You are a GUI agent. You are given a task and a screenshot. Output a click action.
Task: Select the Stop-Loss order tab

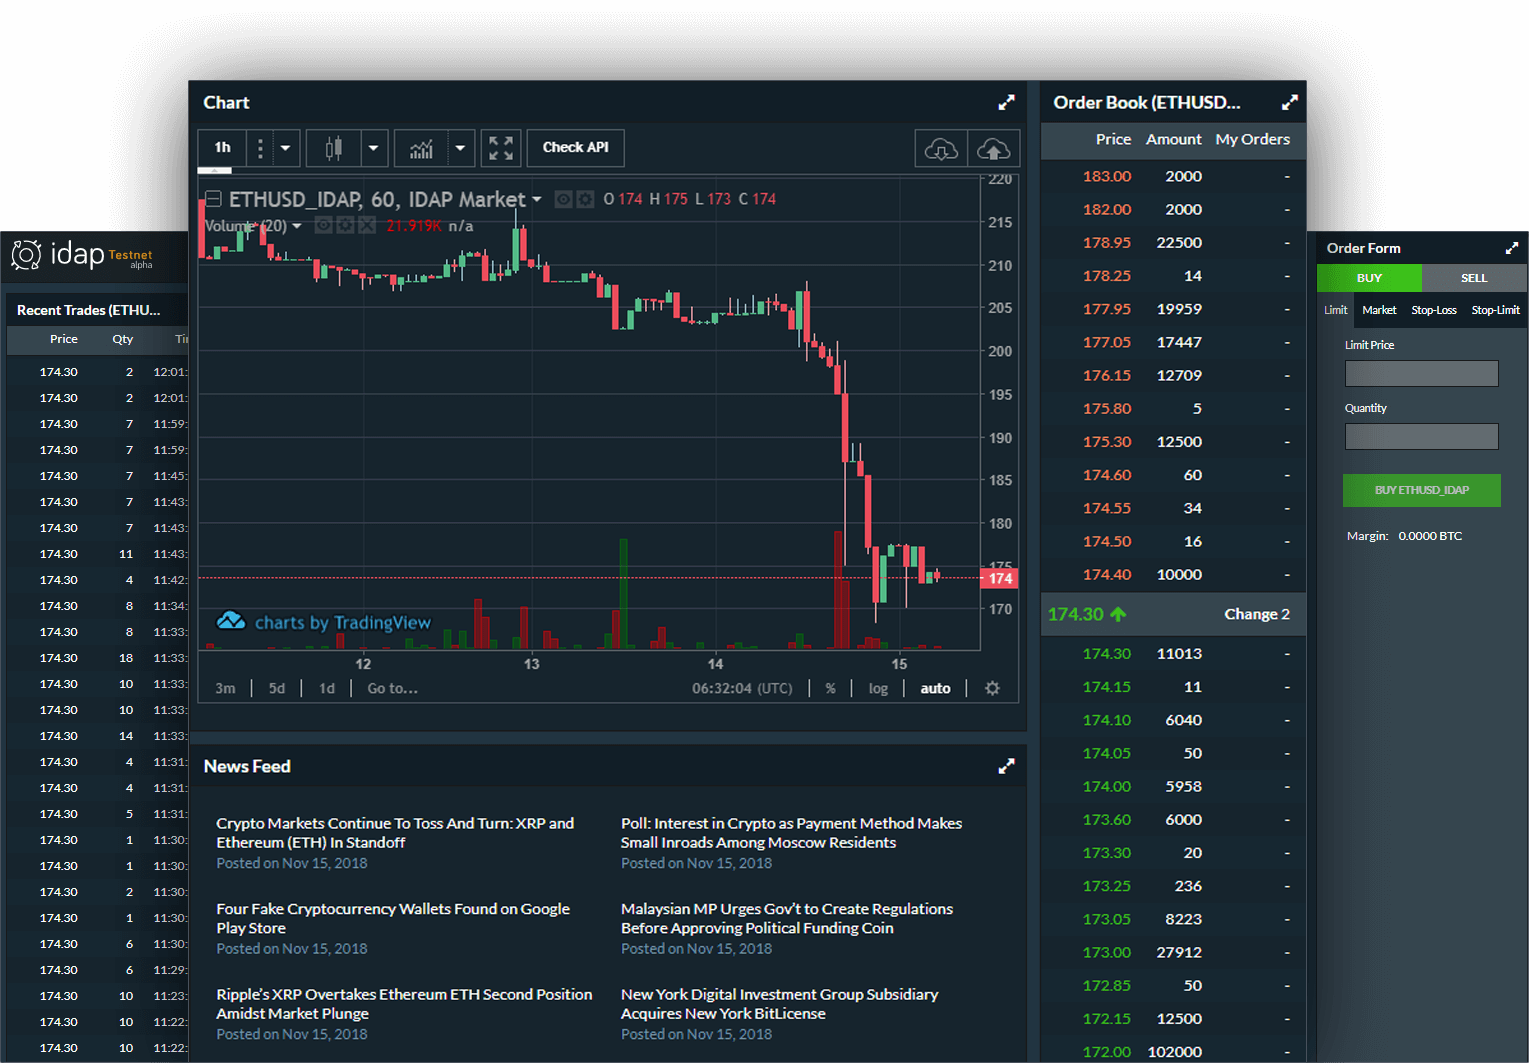point(1434,310)
